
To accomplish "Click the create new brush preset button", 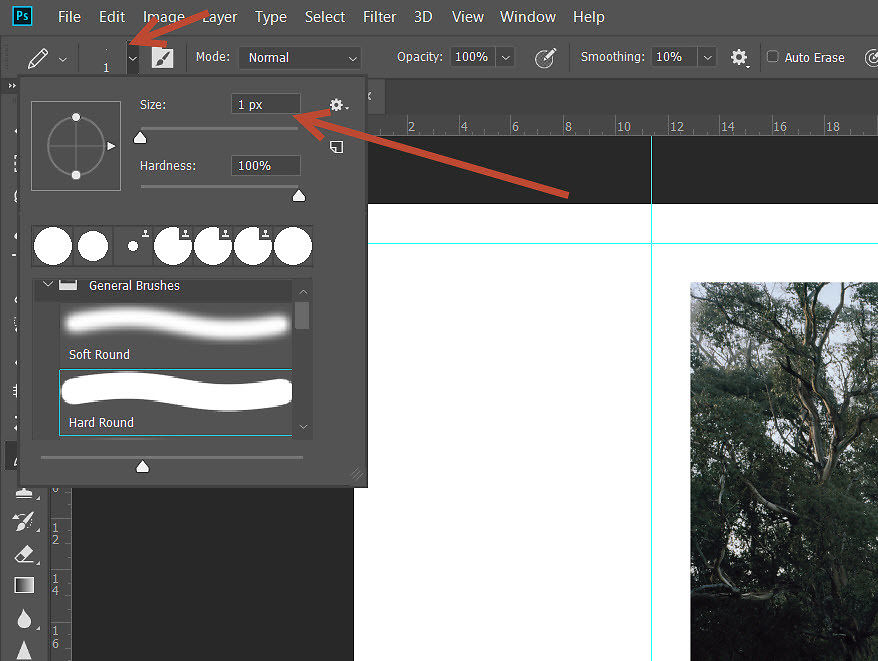I will (337, 147).
